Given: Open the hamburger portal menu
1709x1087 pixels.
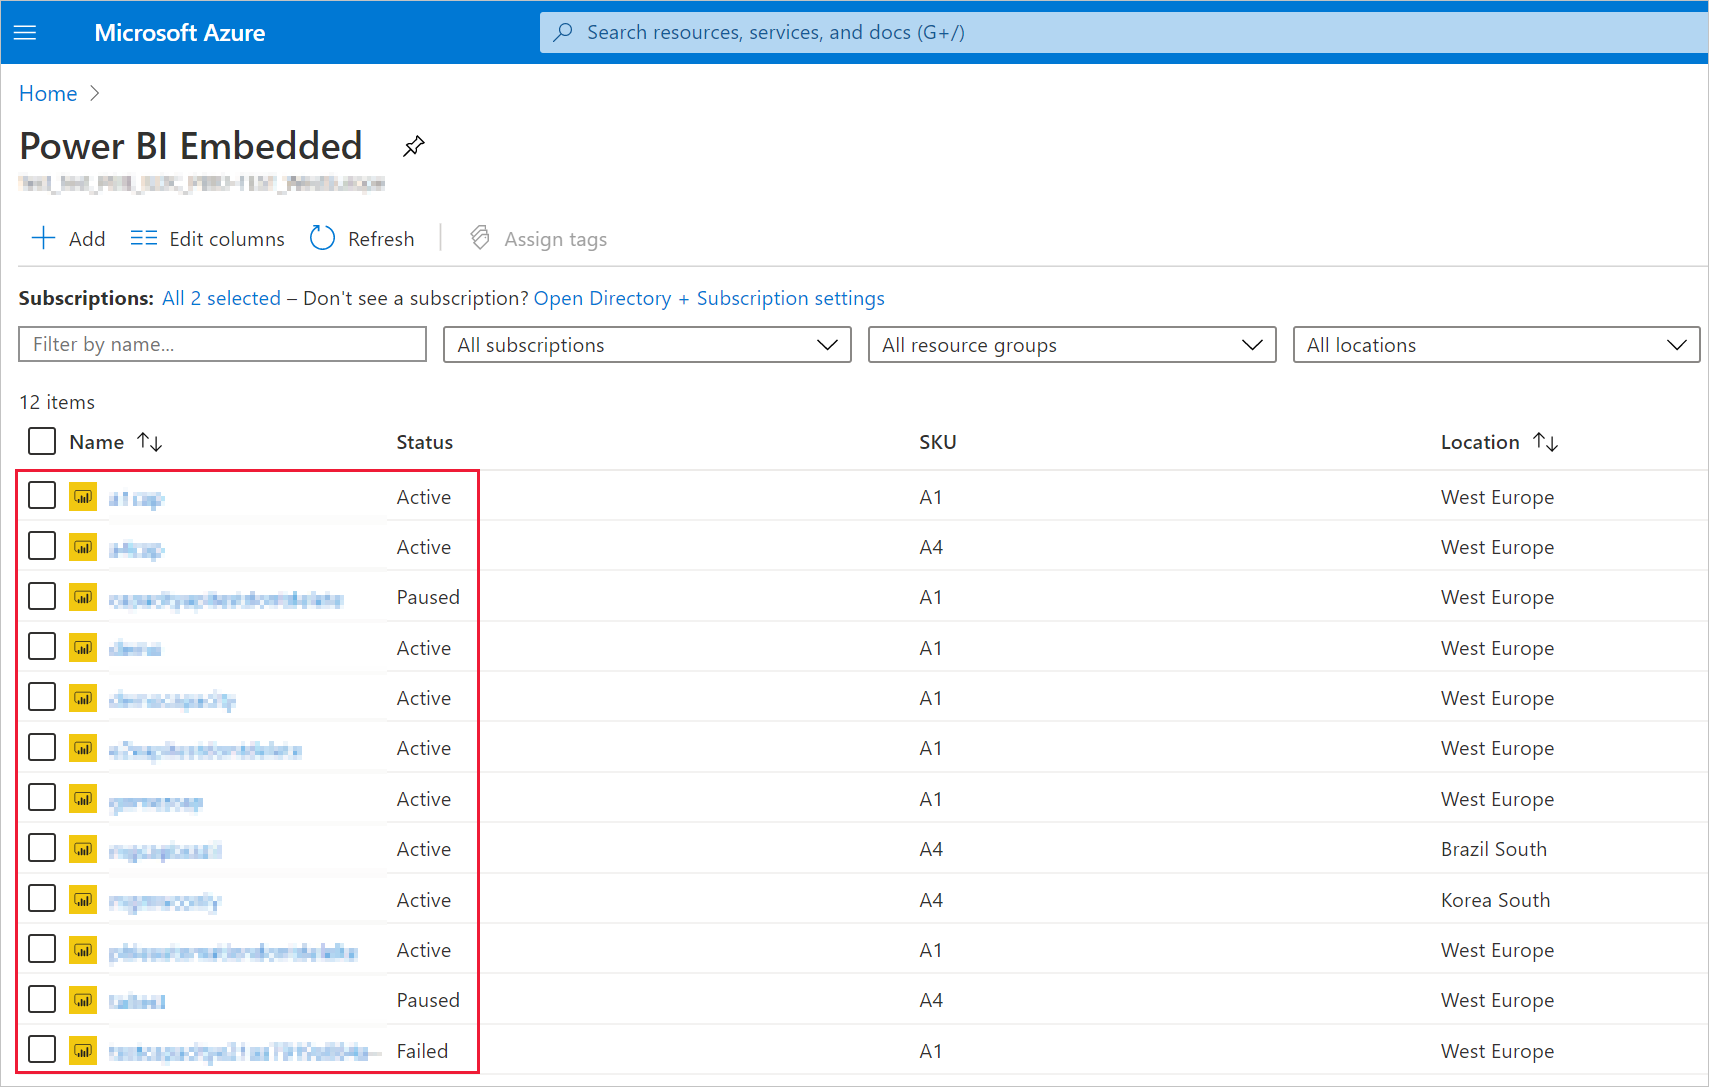Looking at the screenshot, I should click(x=25, y=33).
